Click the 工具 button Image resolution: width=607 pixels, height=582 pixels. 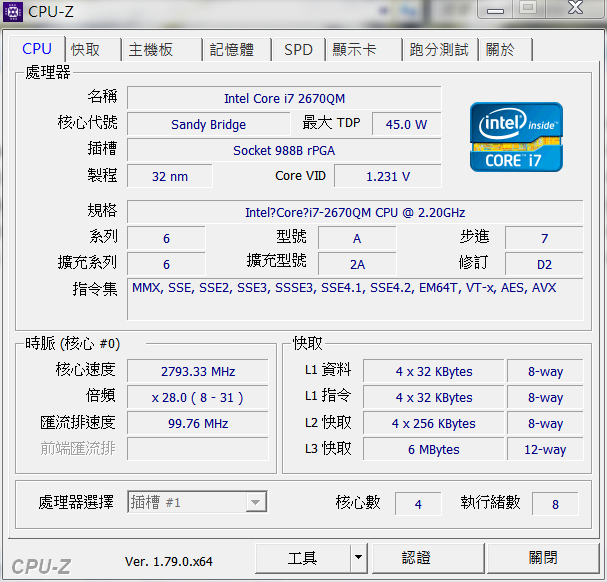(x=303, y=558)
